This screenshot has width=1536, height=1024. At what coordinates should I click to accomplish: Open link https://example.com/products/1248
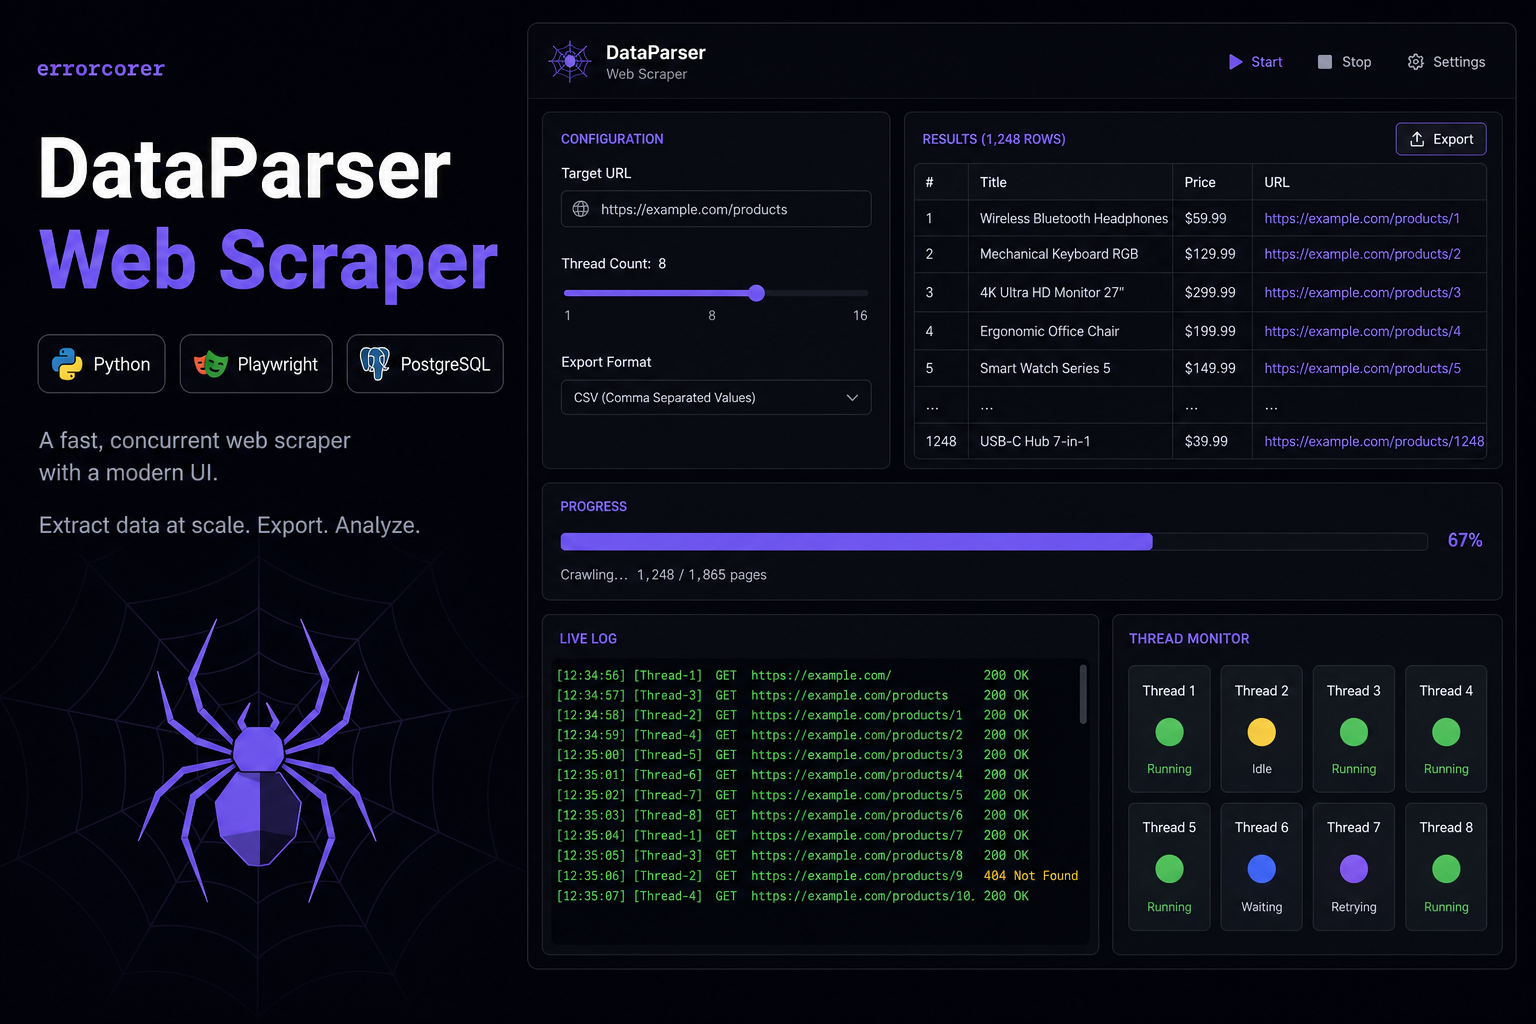click(1374, 441)
